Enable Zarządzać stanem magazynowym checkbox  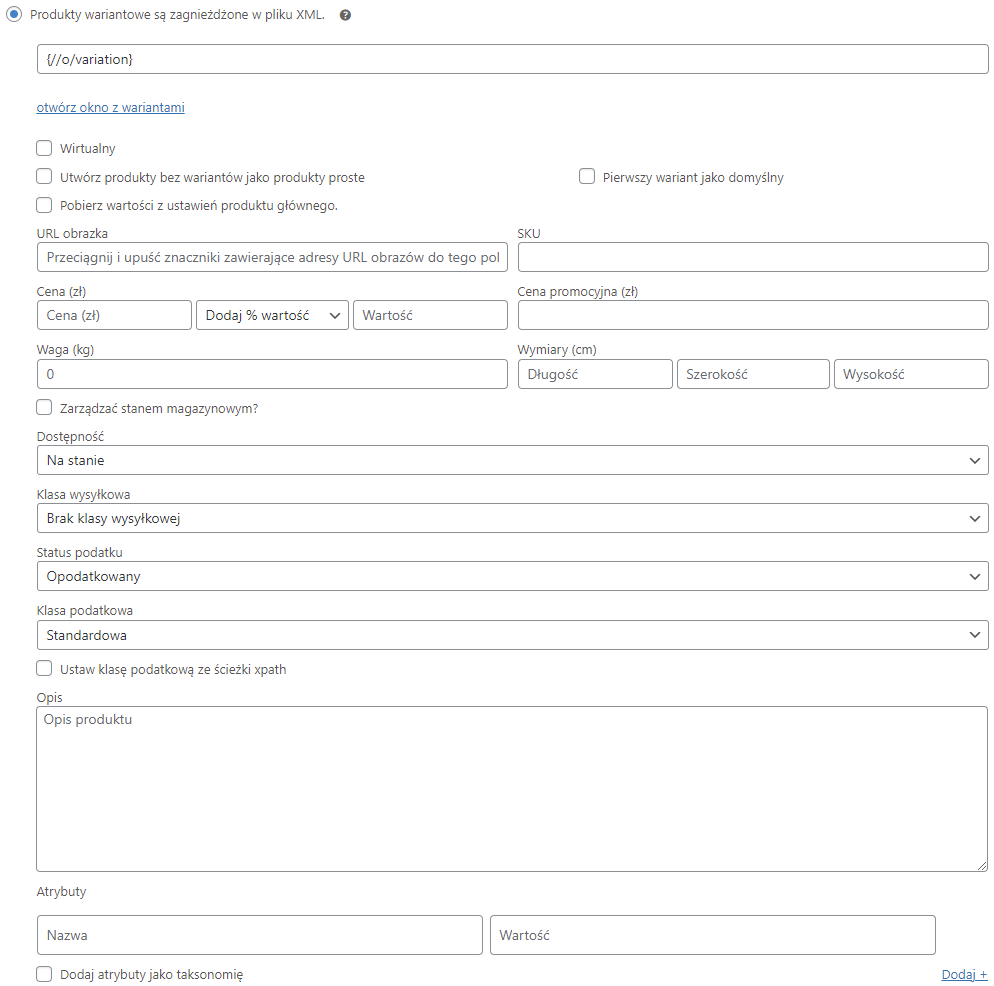pyautogui.click(x=44, y=407)
